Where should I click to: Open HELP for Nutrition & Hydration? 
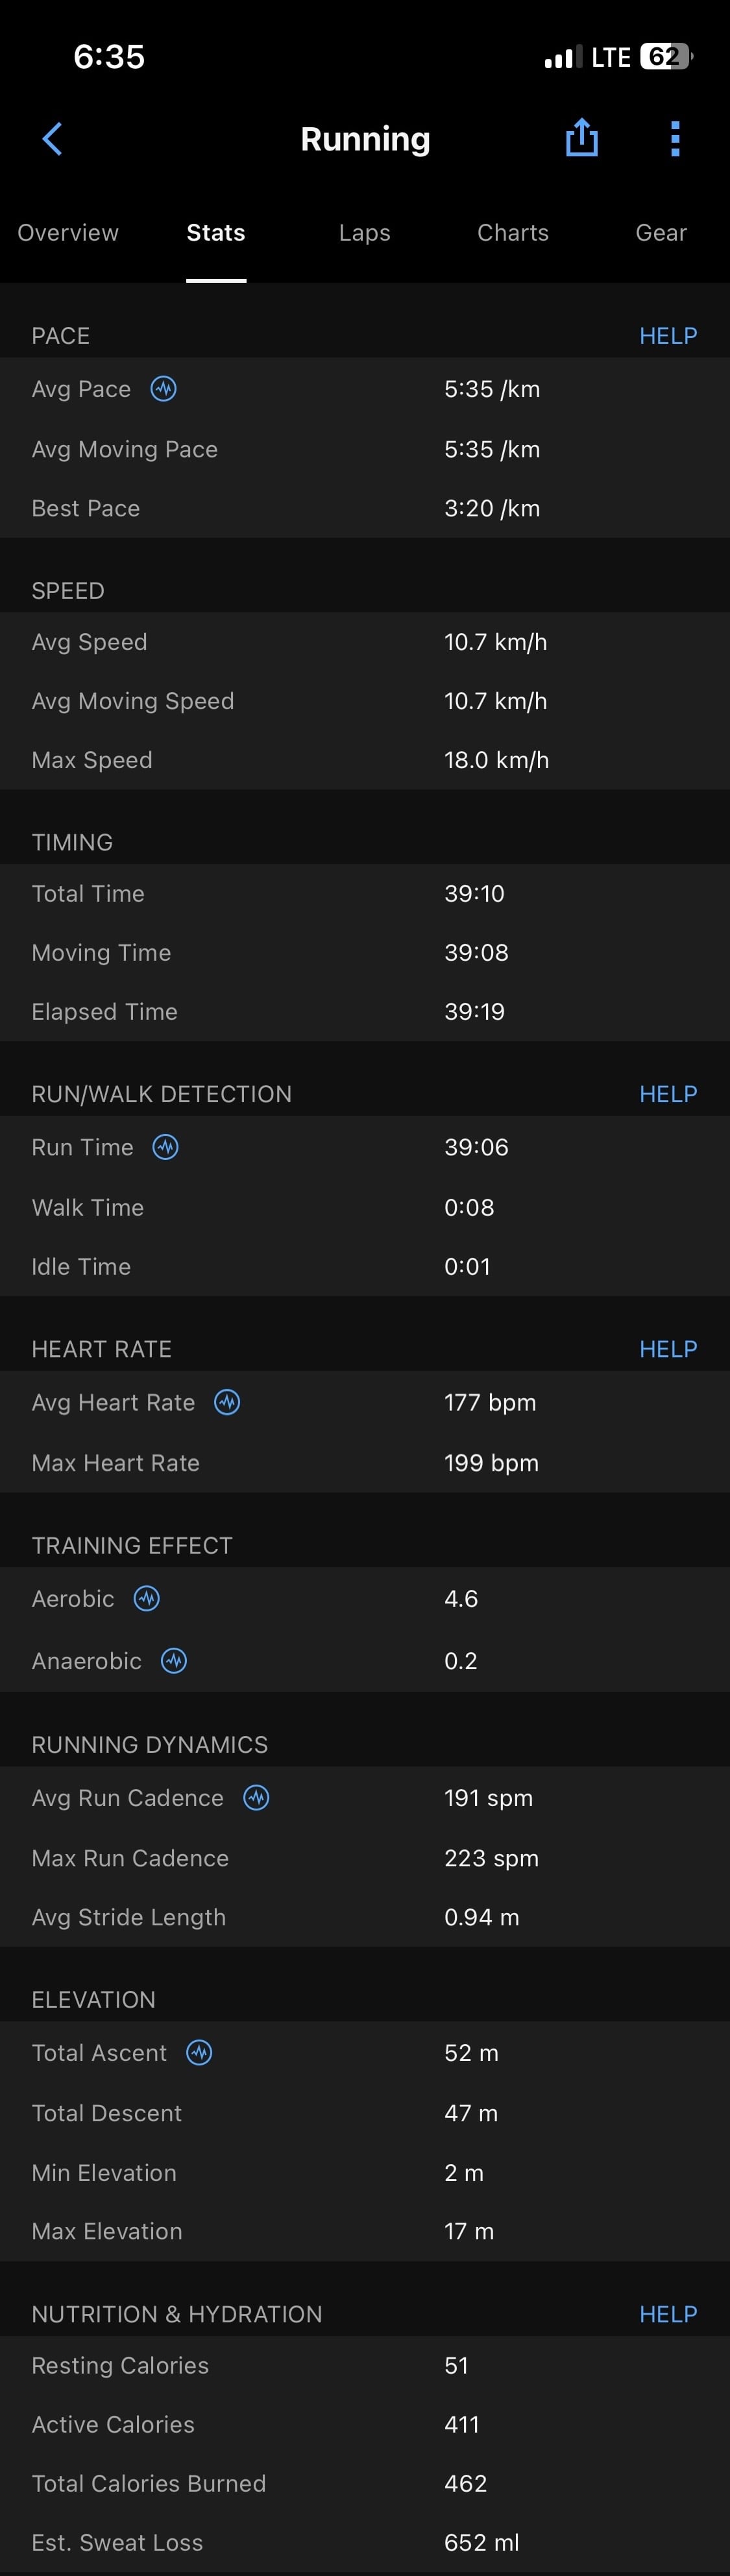click(668, 2314)
